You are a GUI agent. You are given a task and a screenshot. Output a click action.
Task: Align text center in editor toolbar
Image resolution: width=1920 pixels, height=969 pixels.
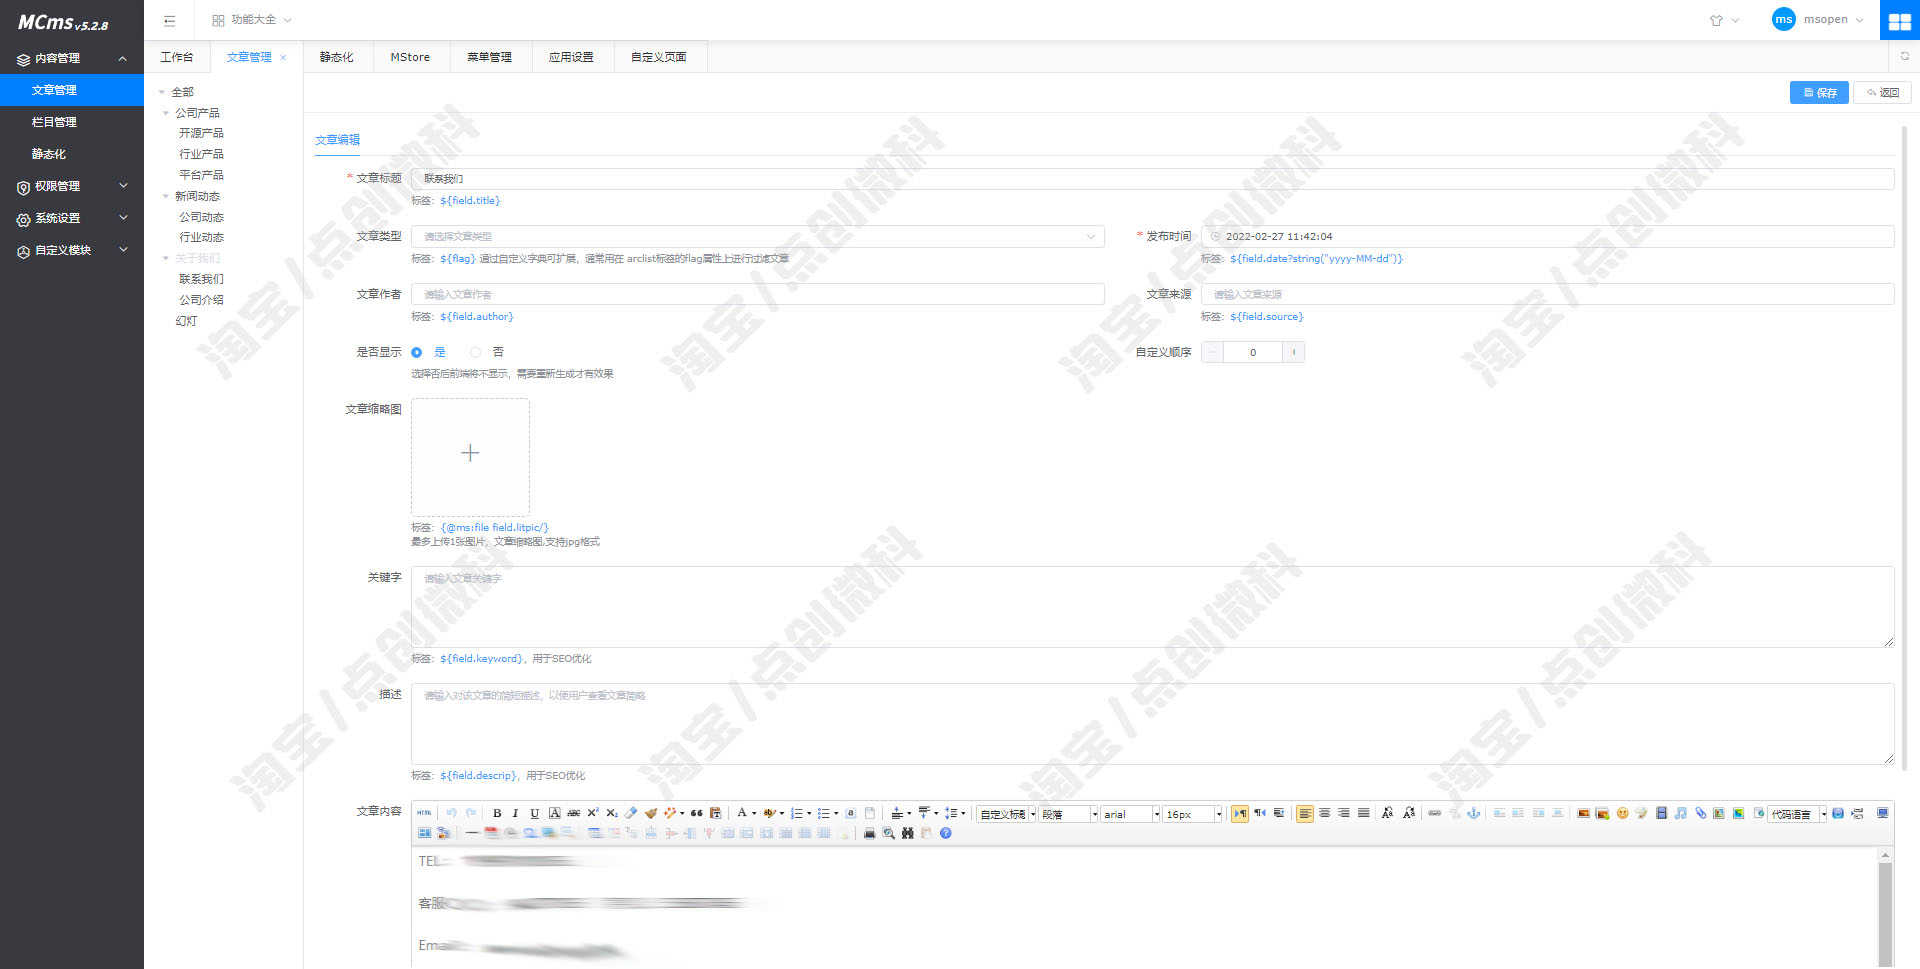1324,813
